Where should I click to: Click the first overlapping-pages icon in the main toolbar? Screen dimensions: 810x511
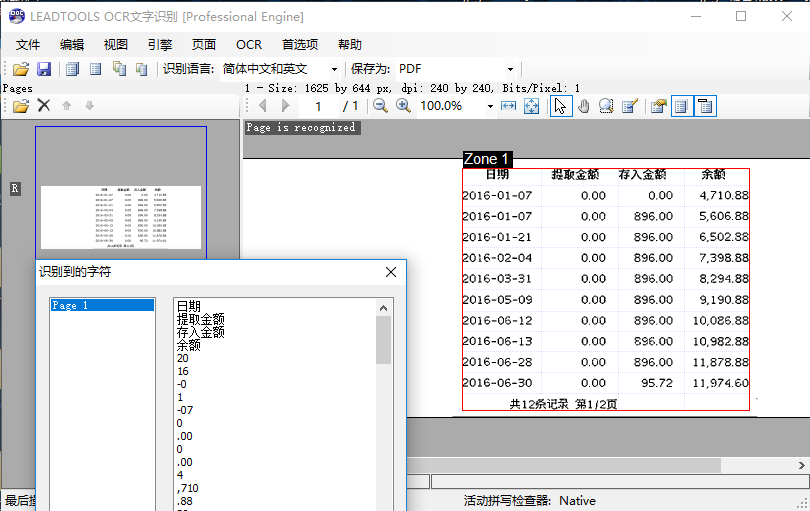(119, 69)
